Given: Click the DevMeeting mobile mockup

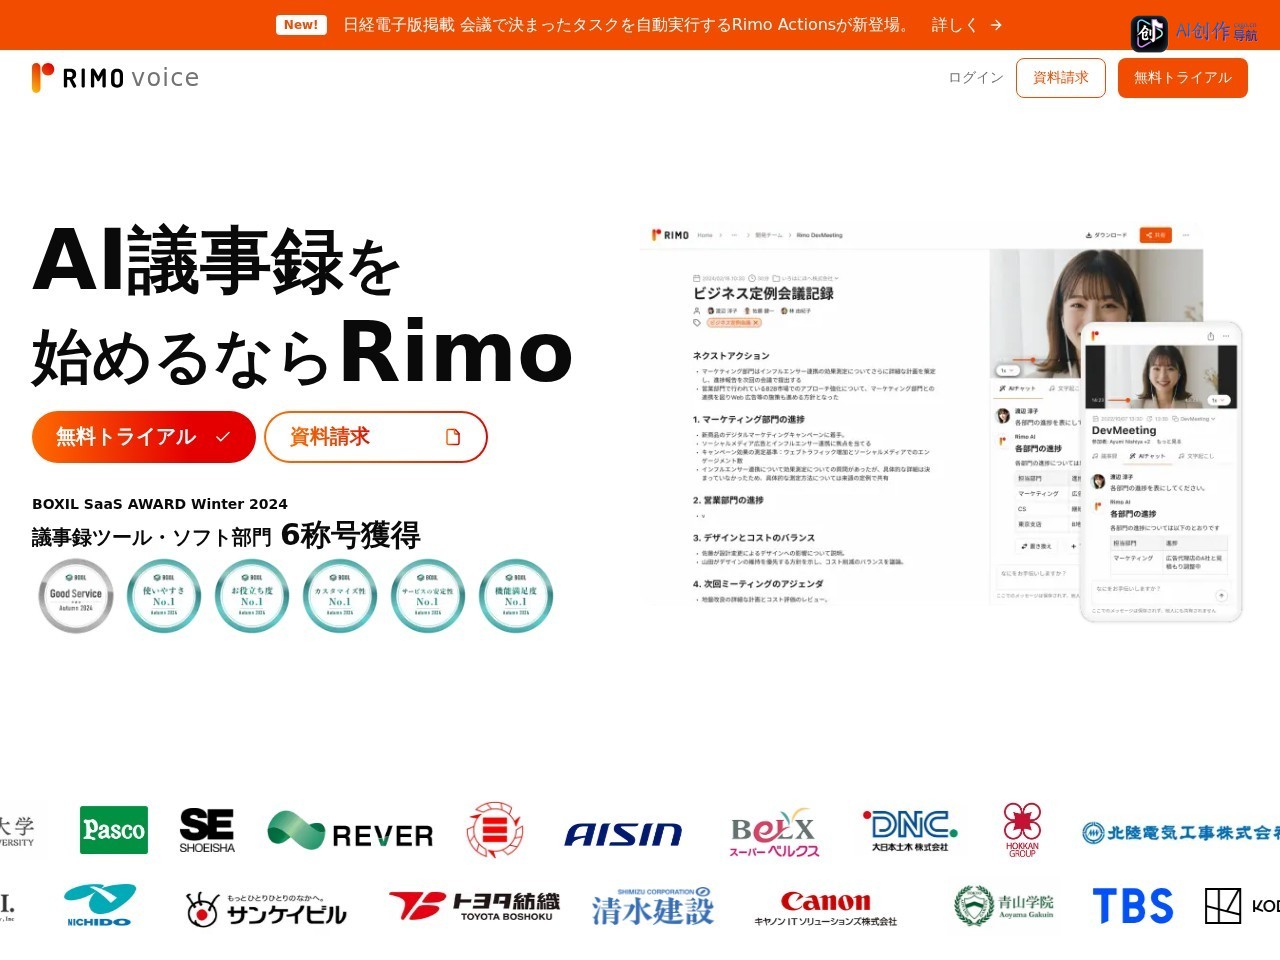Looking at the screenshot, I should pyautogui.click(x=1161, y=471).
